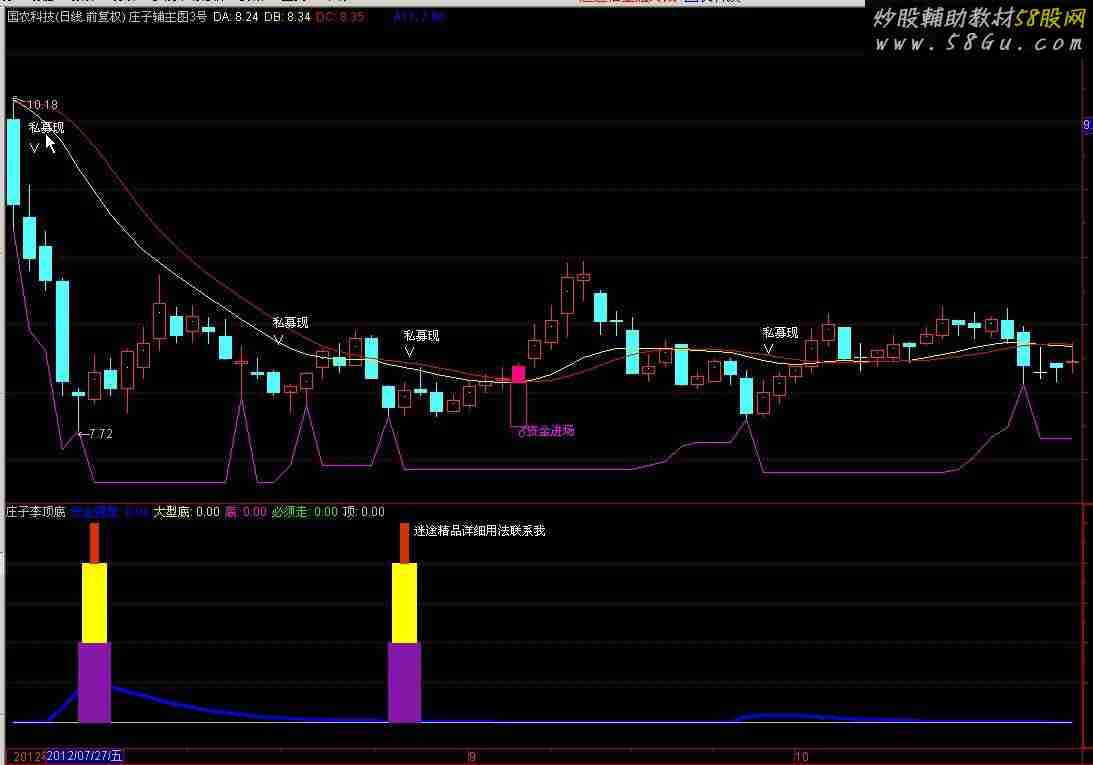The width and height of the screenshot is (1093, 765).
Task: Click the sub-chart indicator name 庄子李顶底
Action: (36, 512)
